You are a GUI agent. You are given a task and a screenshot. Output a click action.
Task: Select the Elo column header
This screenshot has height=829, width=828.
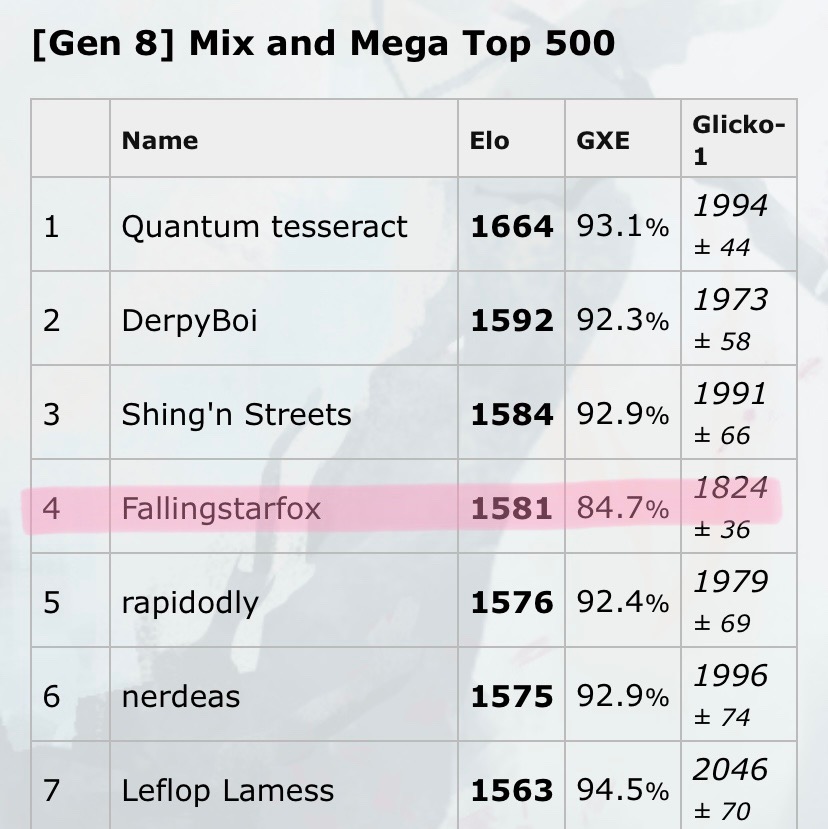click(x=490, y=141)
